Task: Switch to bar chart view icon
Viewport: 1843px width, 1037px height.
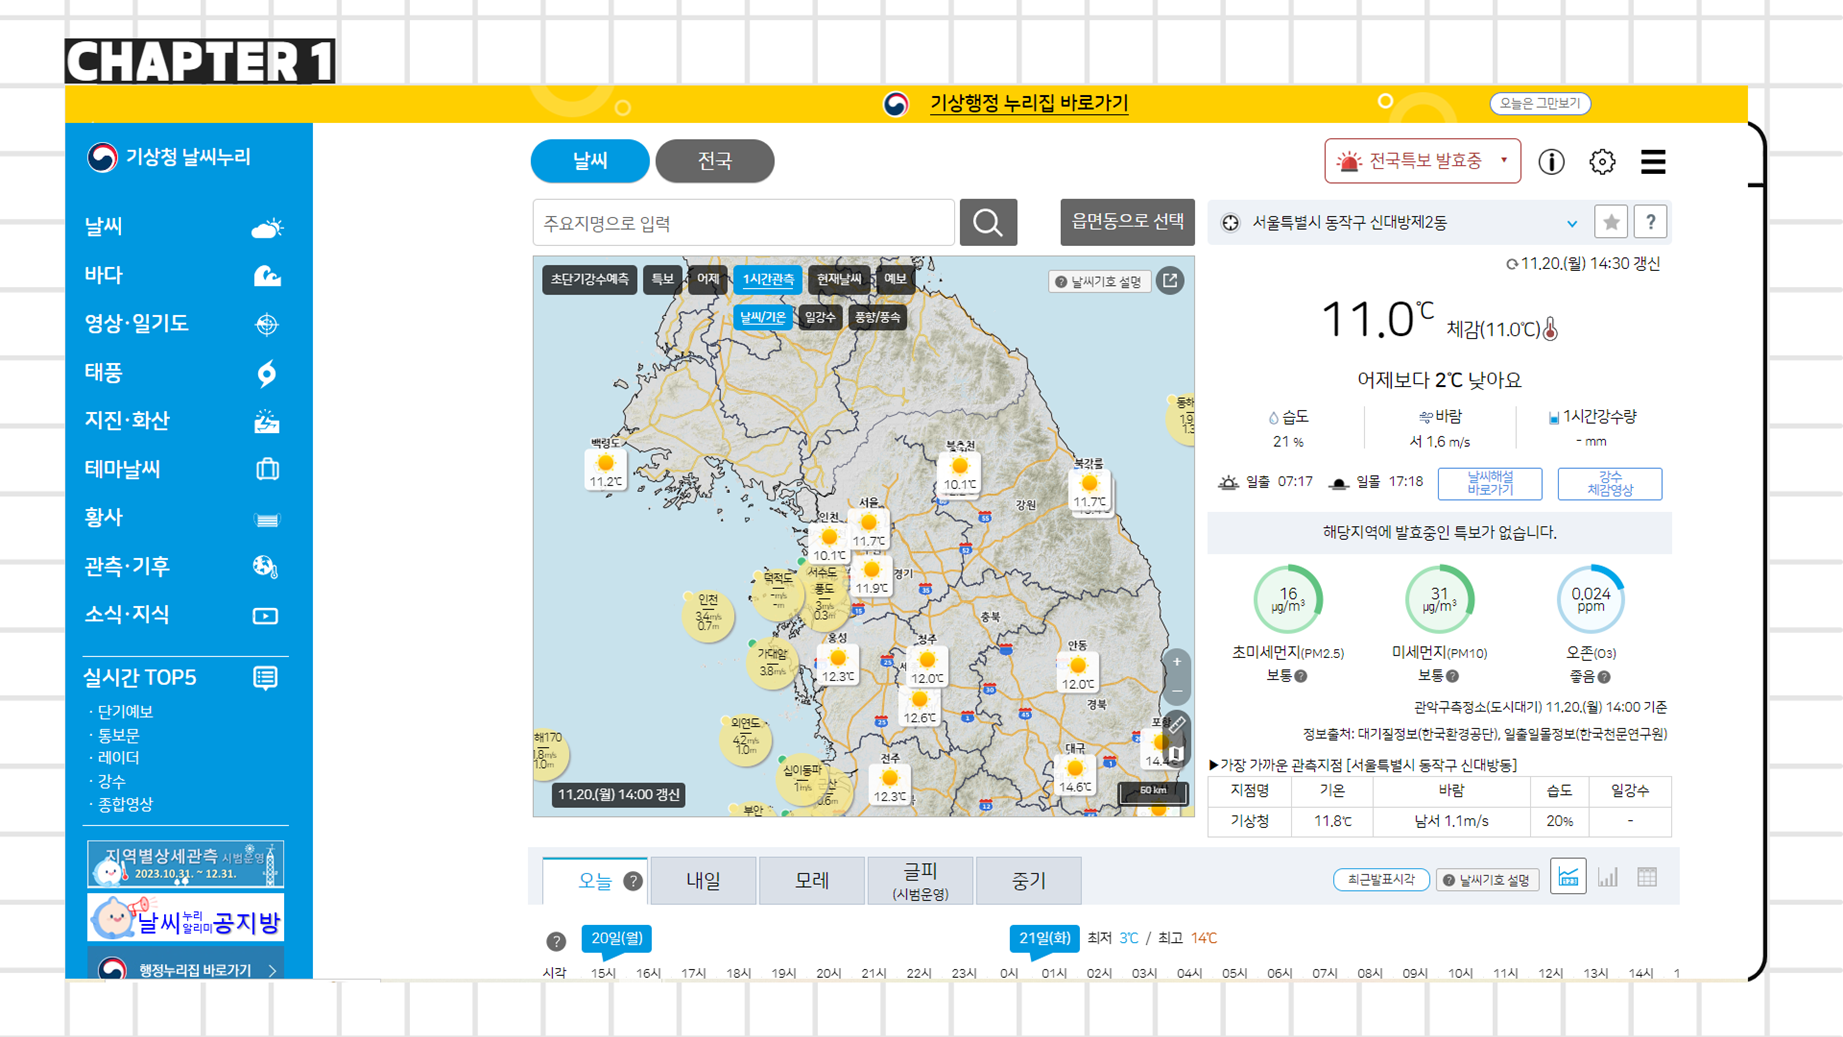Action: tap(1607, 877)
